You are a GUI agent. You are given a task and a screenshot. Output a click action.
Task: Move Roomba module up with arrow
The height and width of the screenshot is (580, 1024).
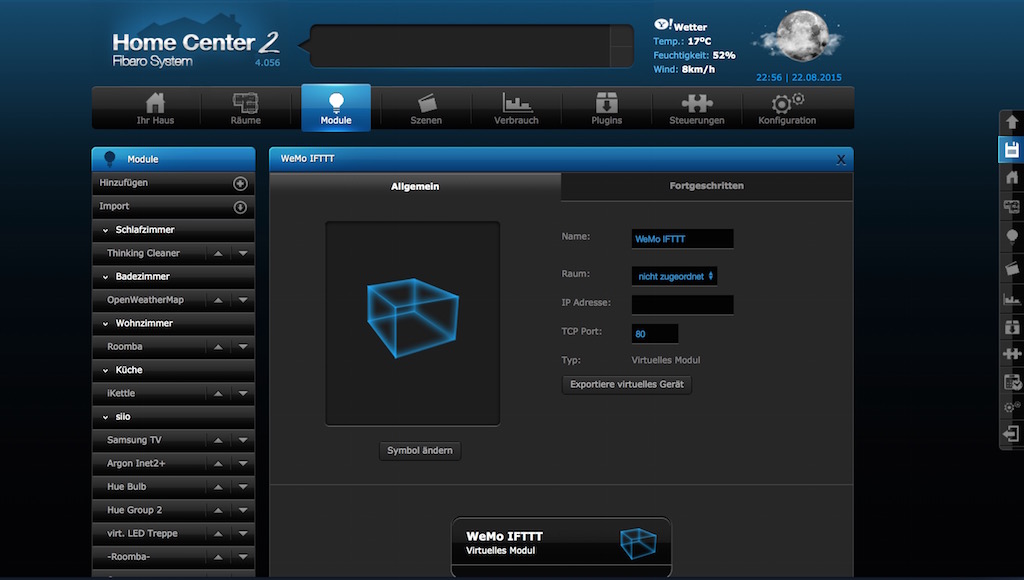pos(218,347)
